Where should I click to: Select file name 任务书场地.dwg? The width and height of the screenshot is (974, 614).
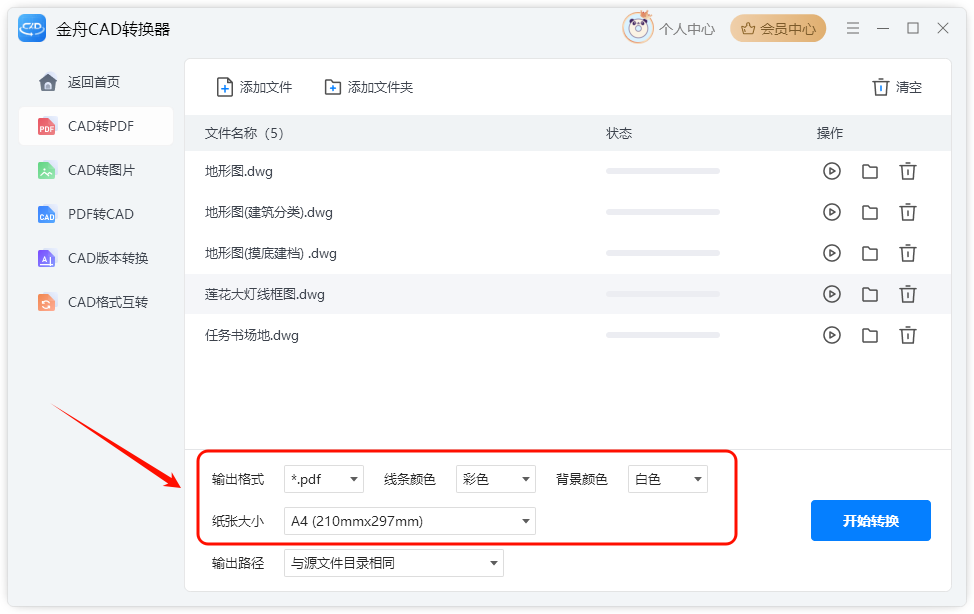(252, 336)
